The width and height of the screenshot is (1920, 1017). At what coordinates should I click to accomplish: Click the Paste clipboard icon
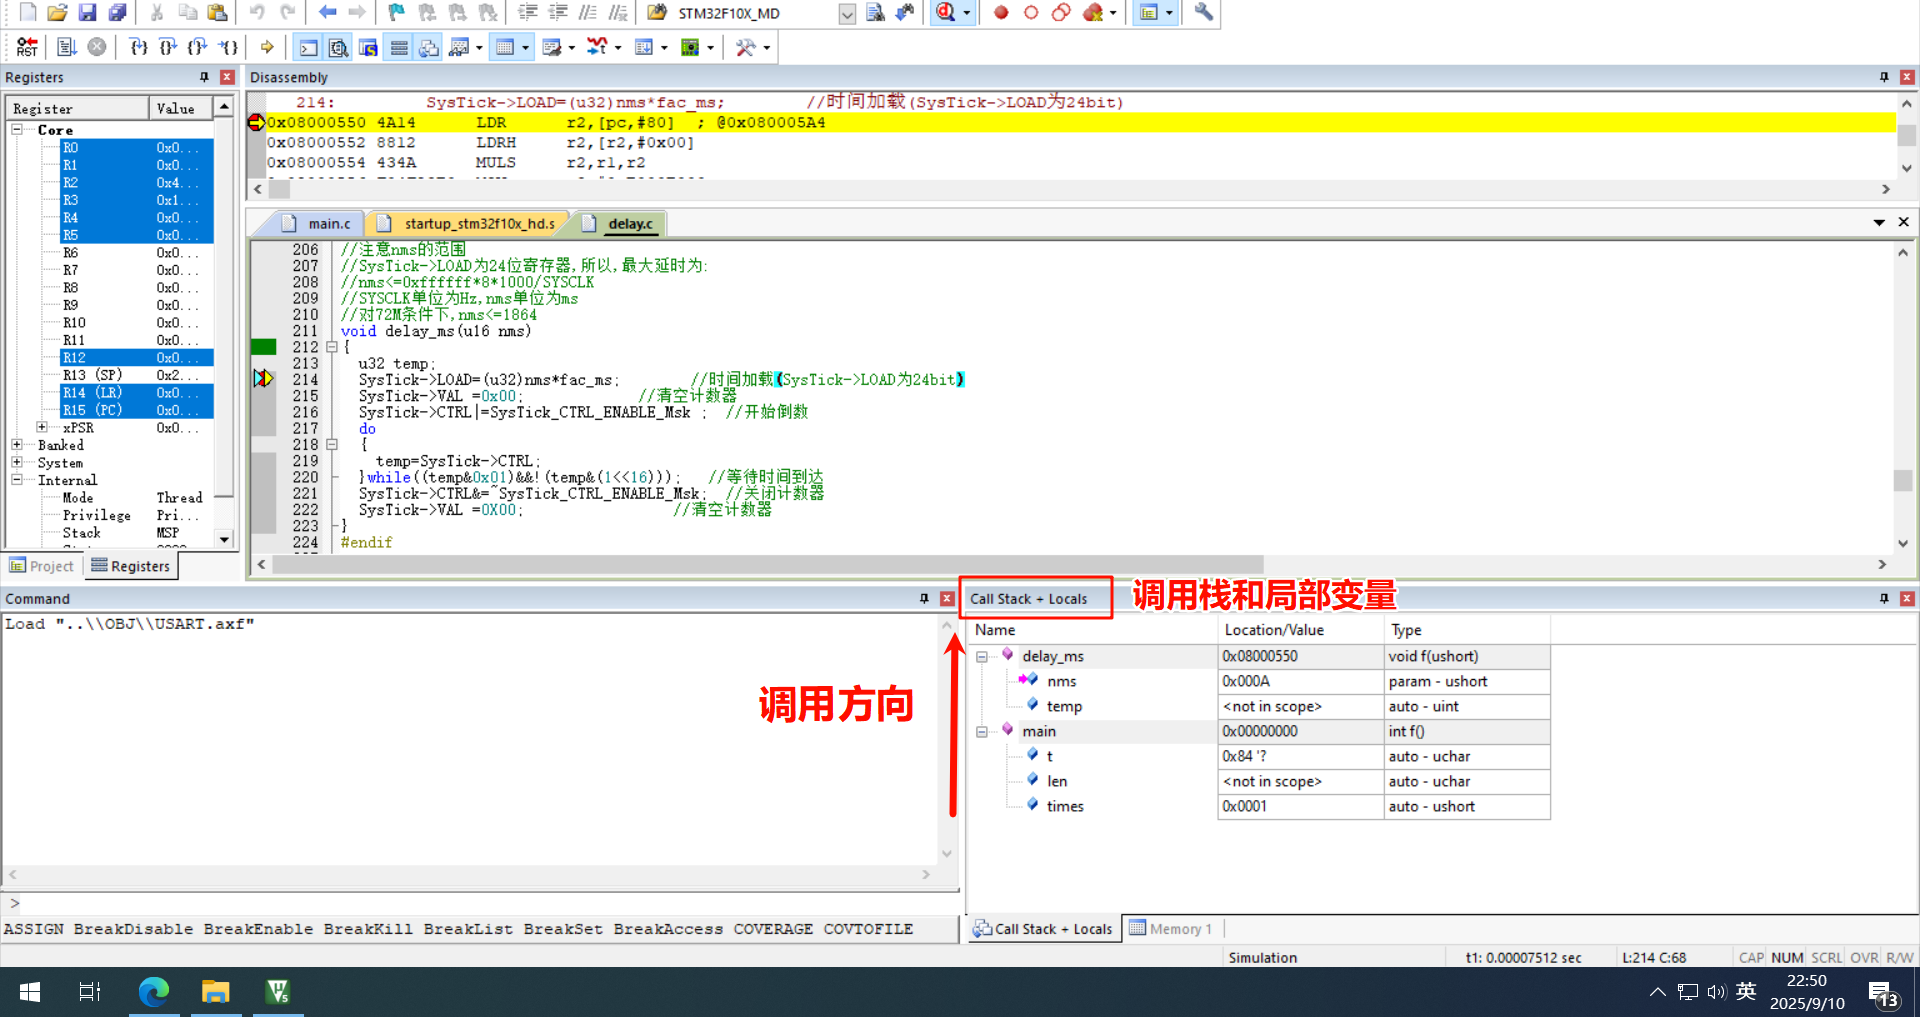click(x=217, y=12)
